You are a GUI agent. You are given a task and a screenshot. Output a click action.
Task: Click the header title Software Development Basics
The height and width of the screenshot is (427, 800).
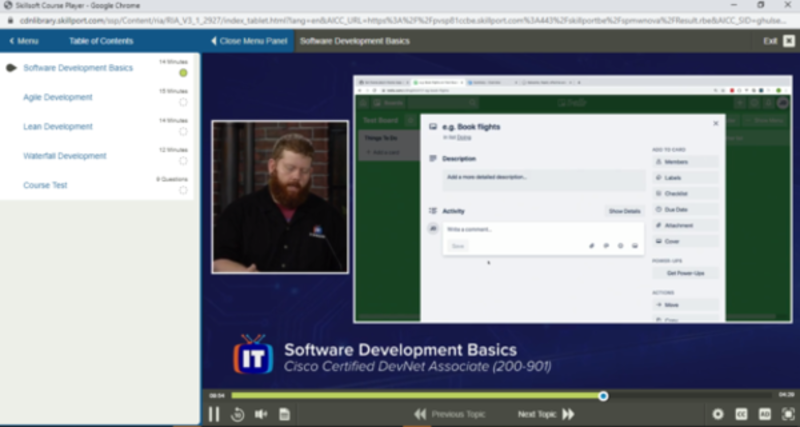click(x=355, y=41)
